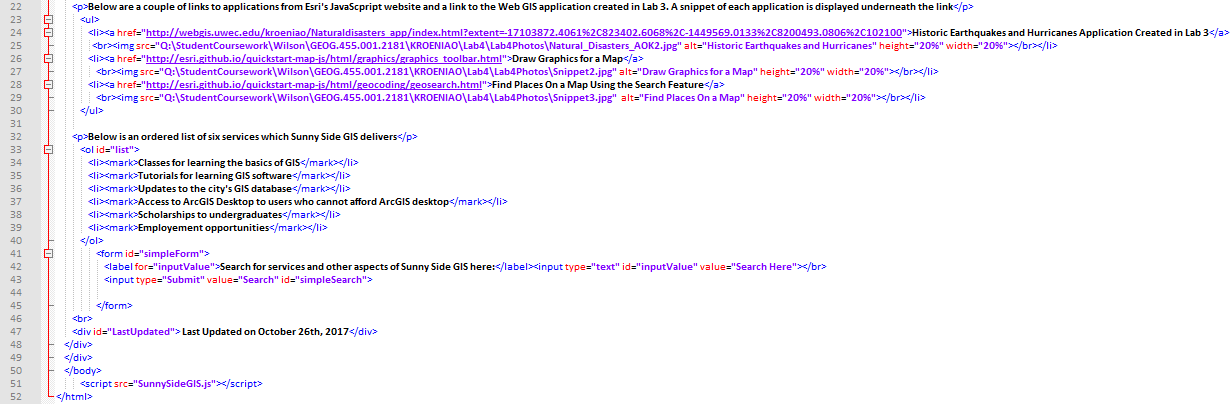Click the "LastUpdated" id attribute value

140,331
